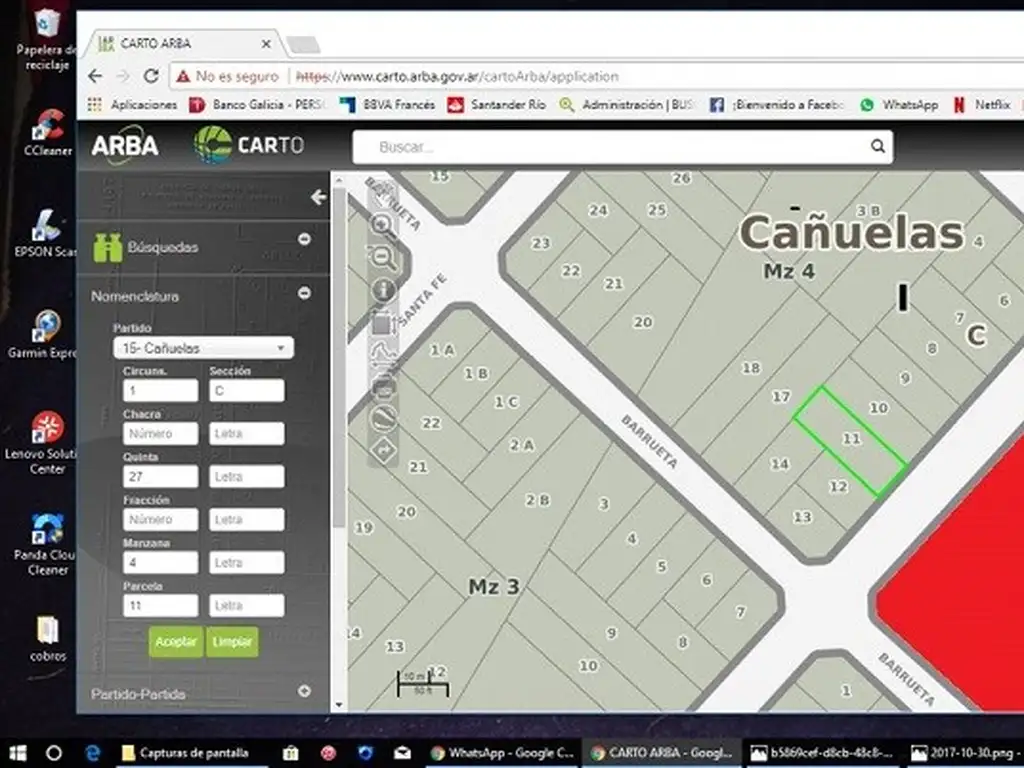Collapse the Nomenclatura section
The height and width of the screenshot is (768, 1024).
(304, 294)
